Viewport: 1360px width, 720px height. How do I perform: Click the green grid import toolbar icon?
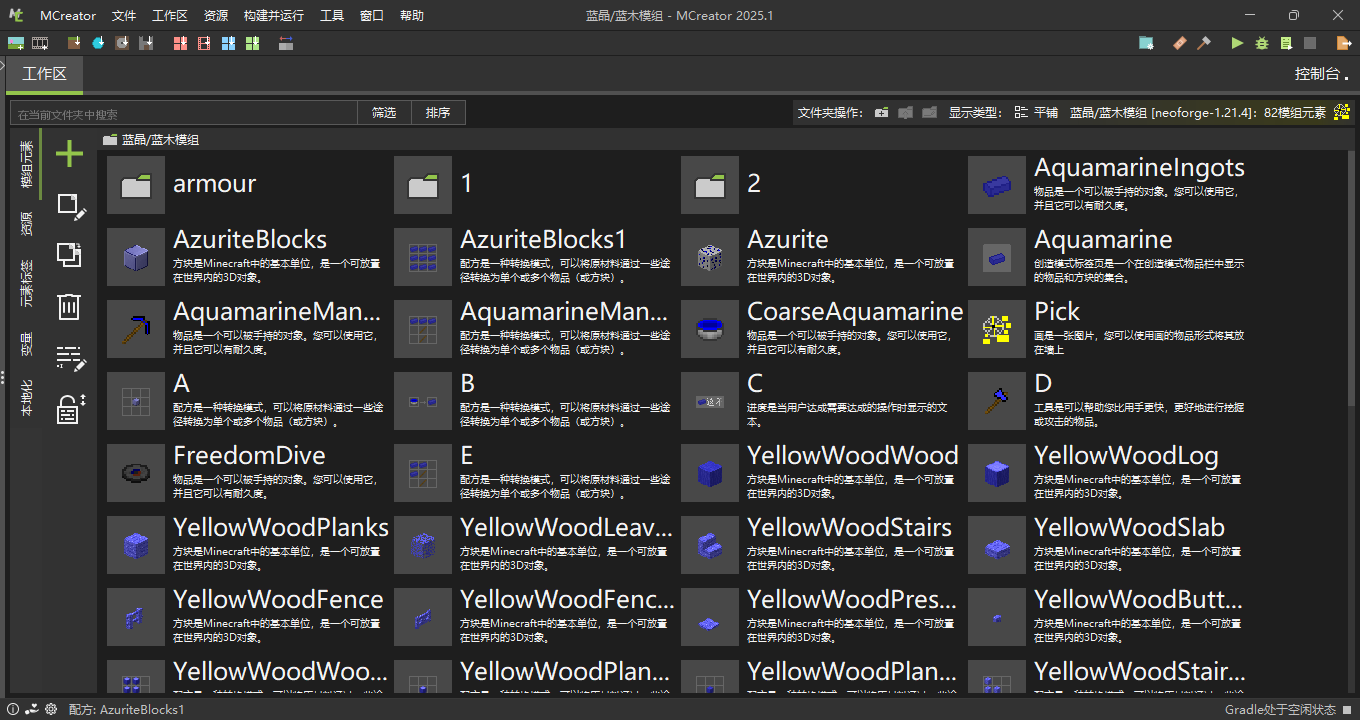tap(252, 43)
